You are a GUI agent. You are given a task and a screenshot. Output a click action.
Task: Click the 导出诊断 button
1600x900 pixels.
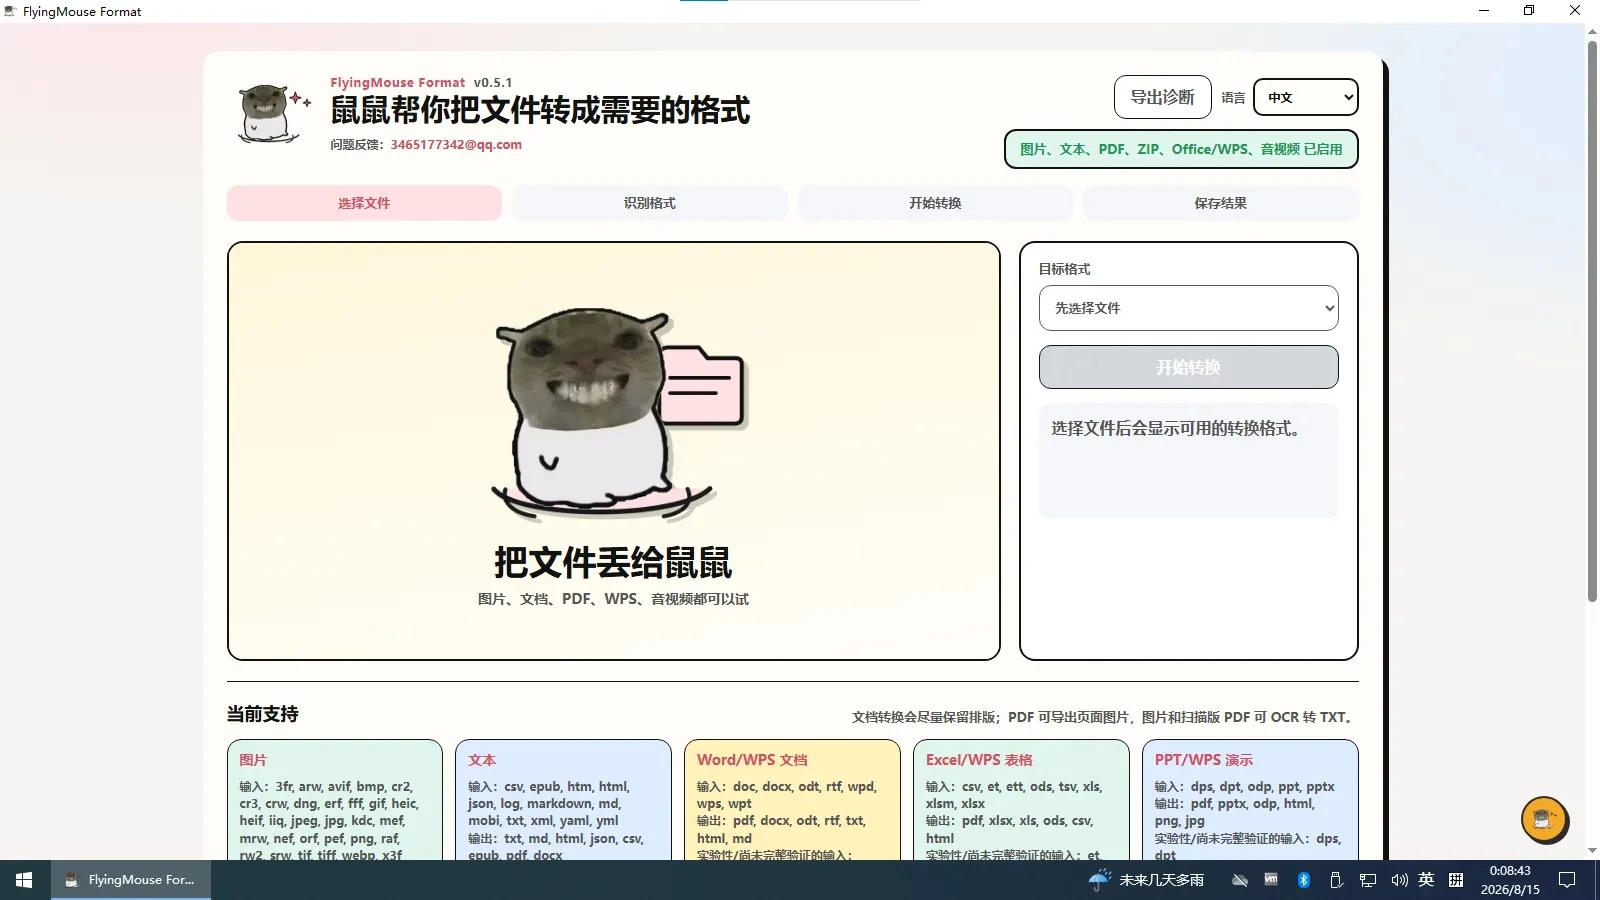[x=1162, y=97]
